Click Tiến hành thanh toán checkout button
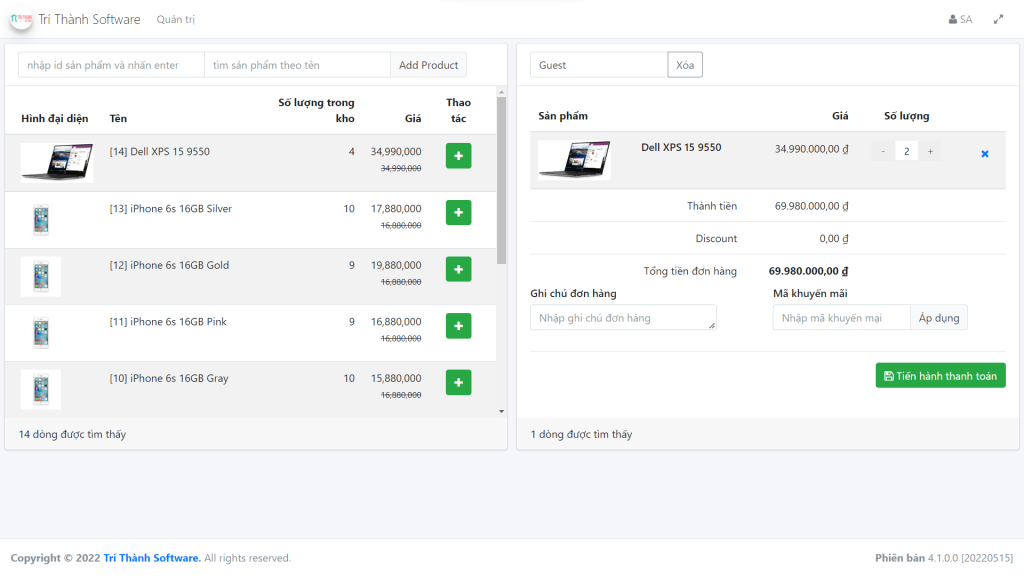The image size is (1024, 576). click(940, 376)
